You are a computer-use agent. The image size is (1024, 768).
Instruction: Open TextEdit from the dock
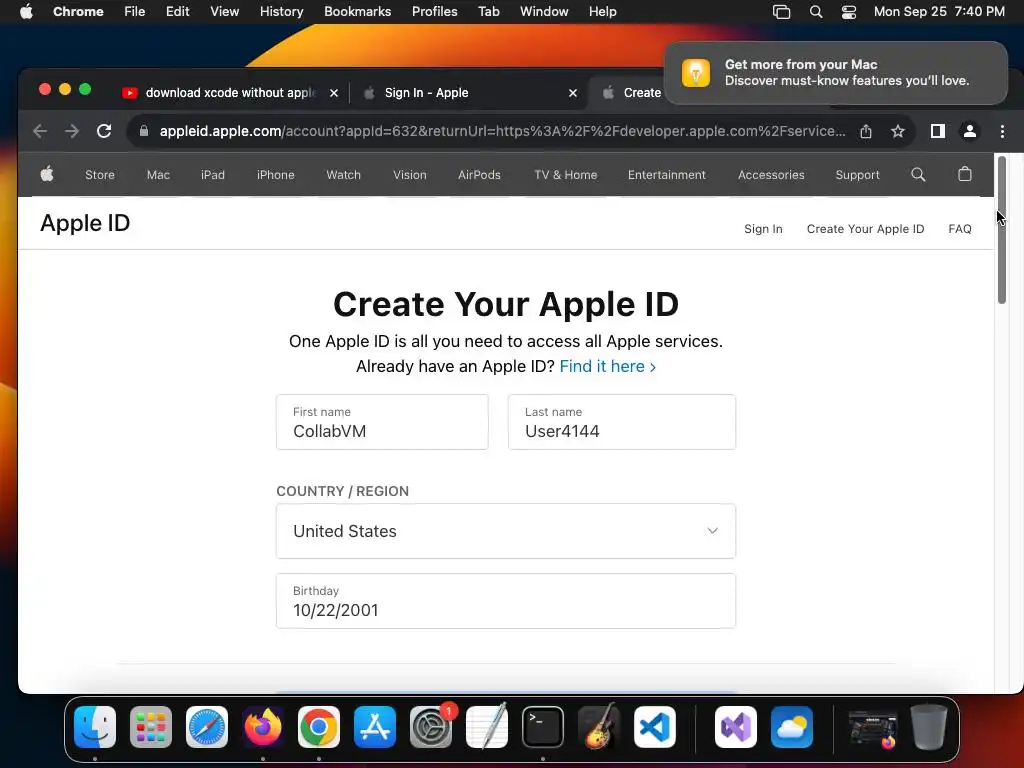coord(487,727)
